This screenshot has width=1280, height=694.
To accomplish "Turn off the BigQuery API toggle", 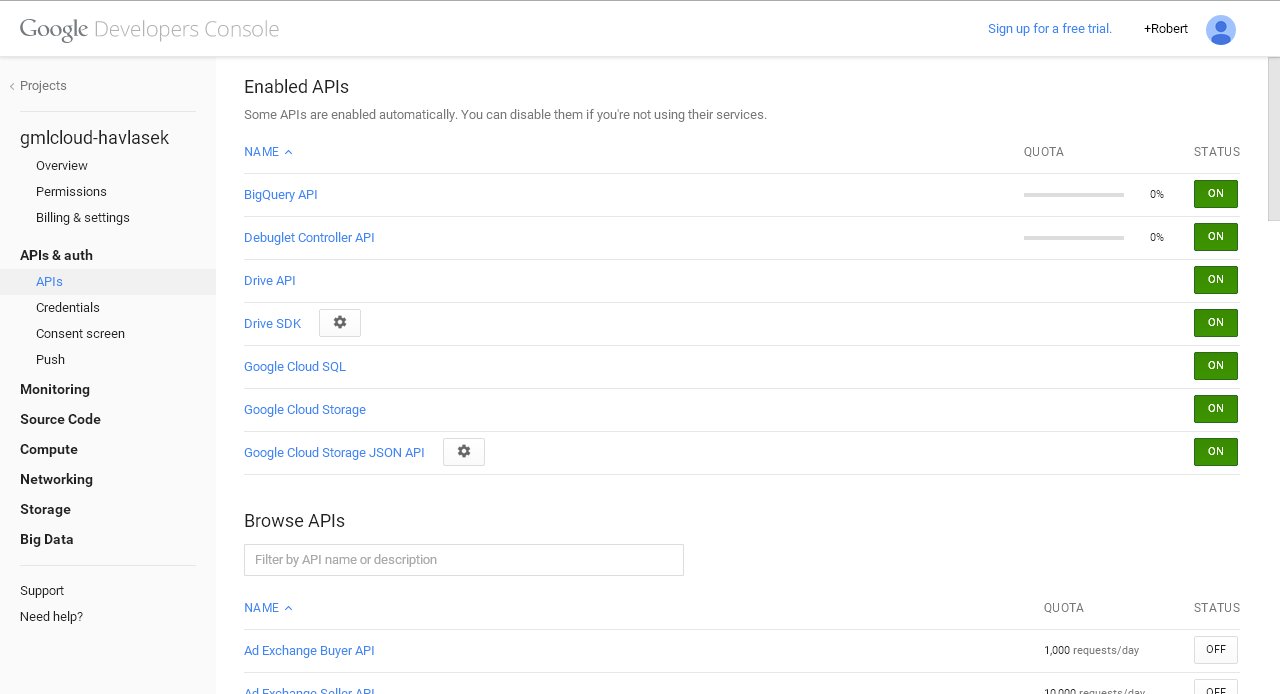I will pos(1215,194).
